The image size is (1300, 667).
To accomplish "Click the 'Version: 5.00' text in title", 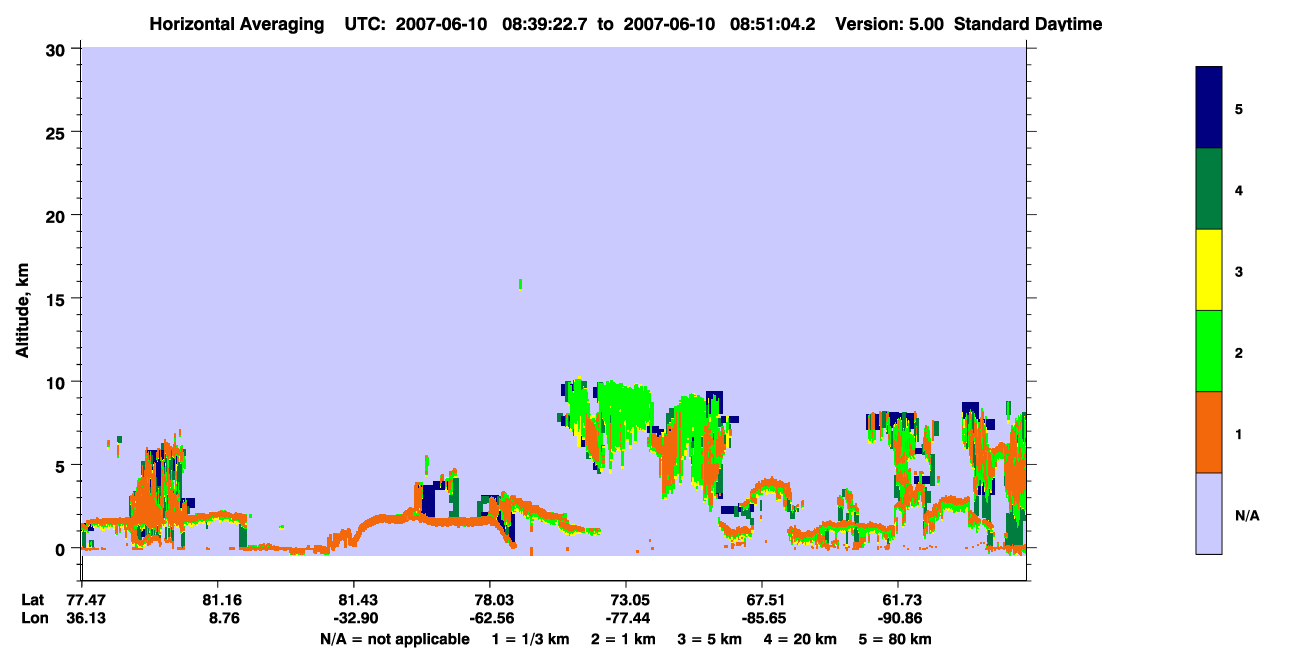I will tap(891, 24).
